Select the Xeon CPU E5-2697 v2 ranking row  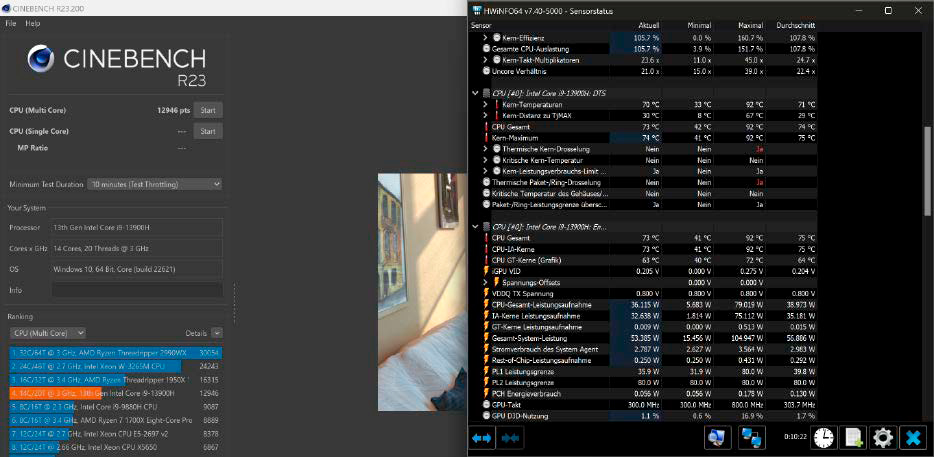116,434
